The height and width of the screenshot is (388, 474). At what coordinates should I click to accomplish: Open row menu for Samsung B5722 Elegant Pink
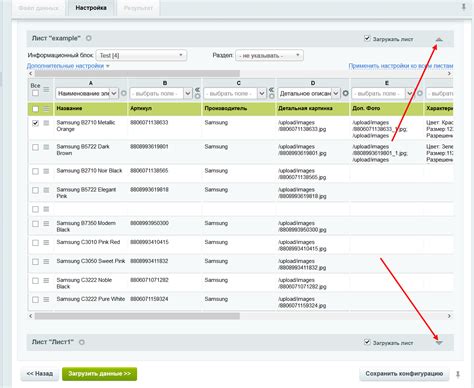[46, 190]
